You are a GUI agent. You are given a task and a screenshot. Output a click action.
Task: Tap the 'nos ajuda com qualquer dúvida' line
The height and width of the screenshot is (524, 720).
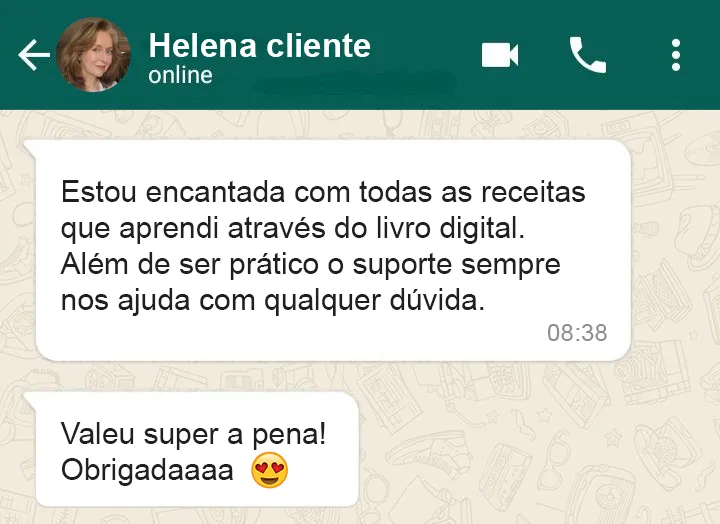[x=273, y=301]
